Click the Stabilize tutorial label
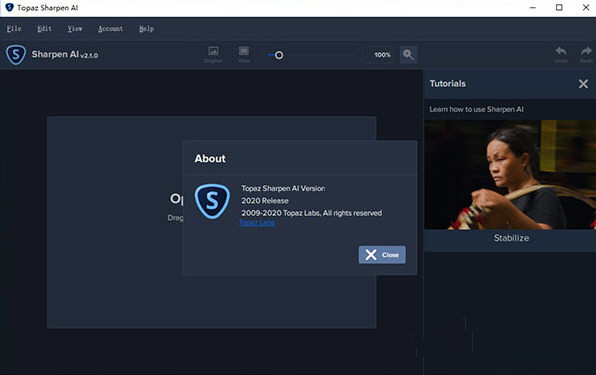This screenshot has height=375, width=596. click(x=511, y=238)
